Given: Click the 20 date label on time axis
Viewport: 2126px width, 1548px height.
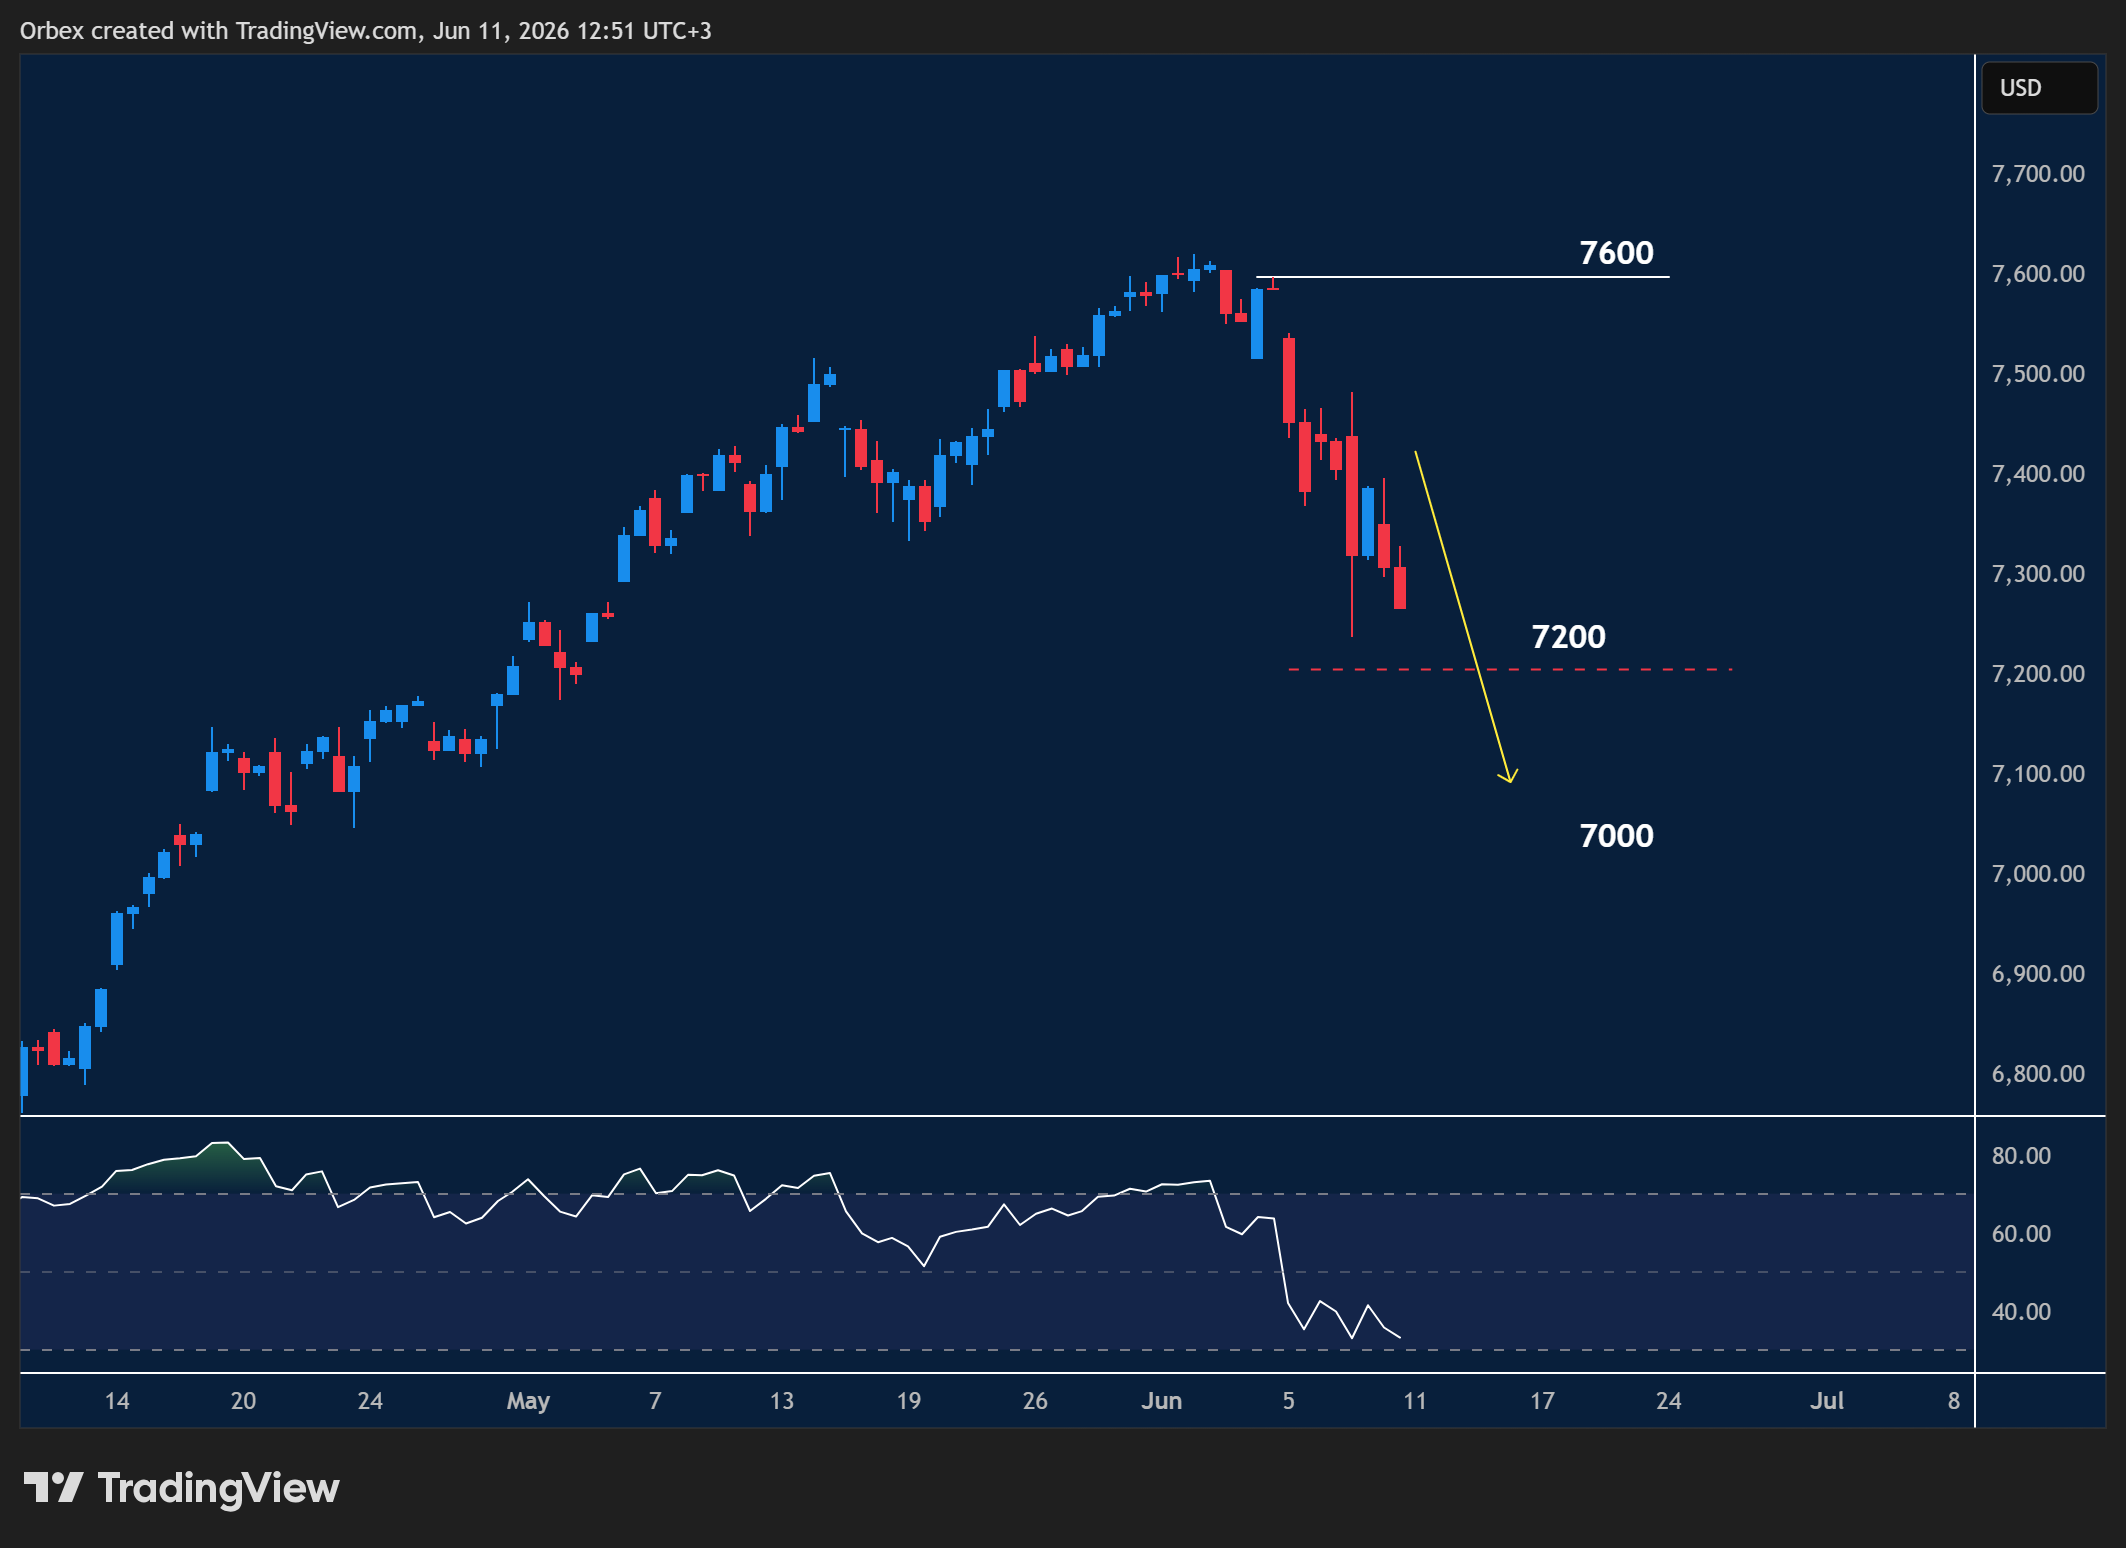Looking at the screenshot, I should [243, 1401].
